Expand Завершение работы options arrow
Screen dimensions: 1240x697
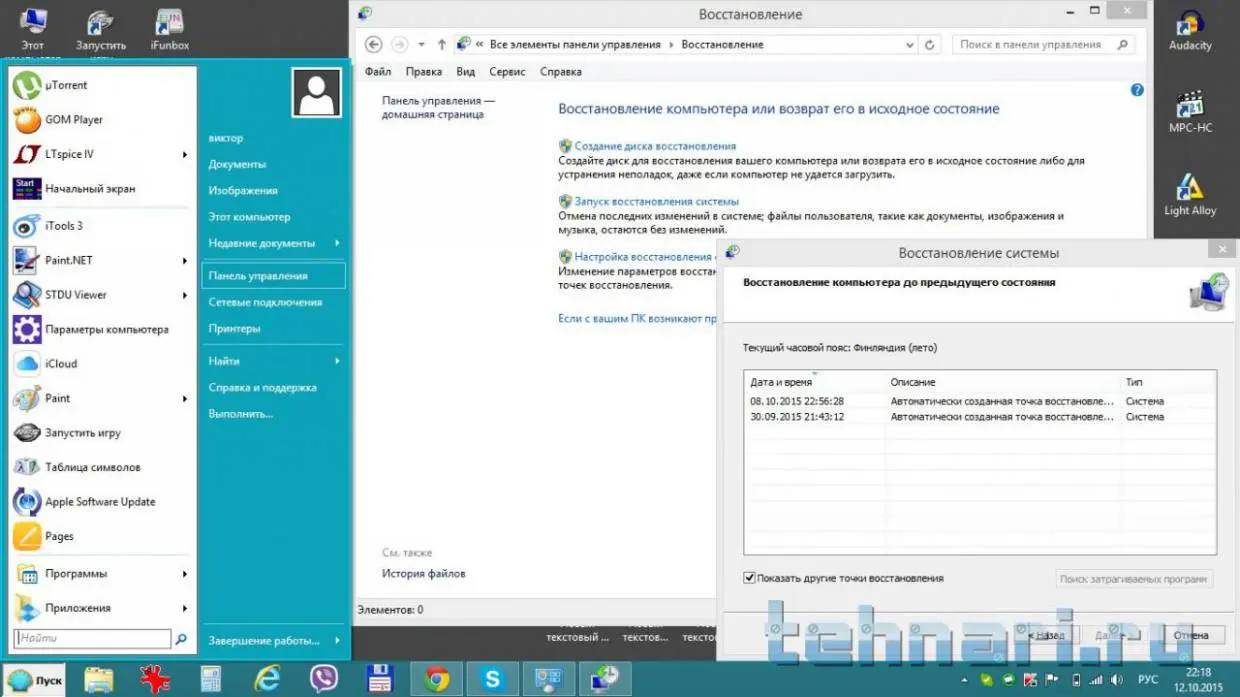(337, 641)
